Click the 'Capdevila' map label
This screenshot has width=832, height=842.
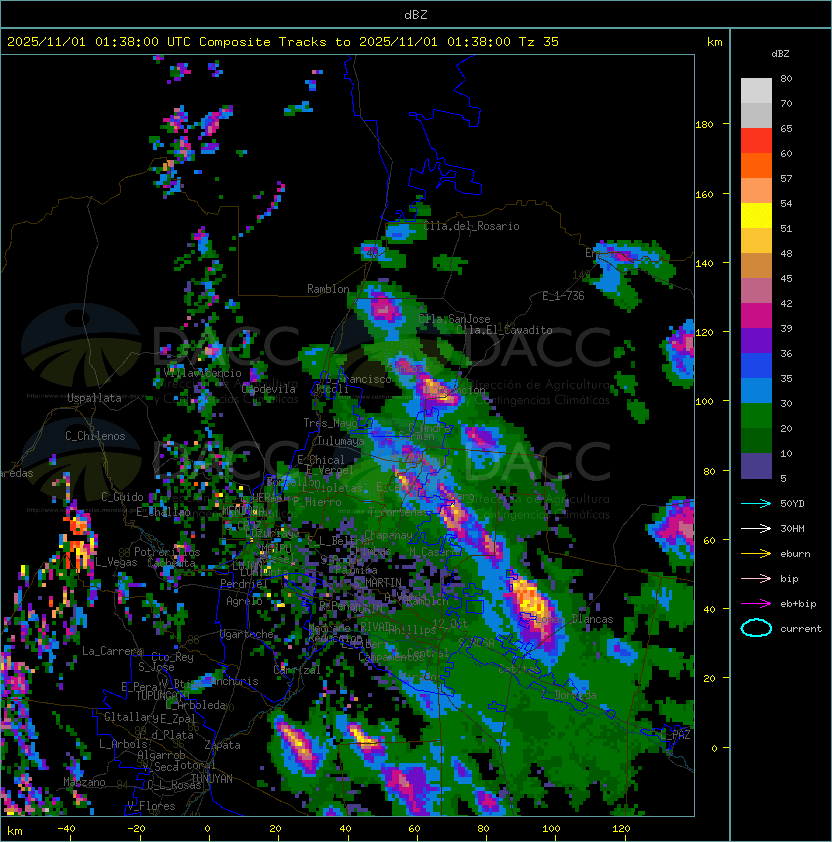[x=268, y=389]
